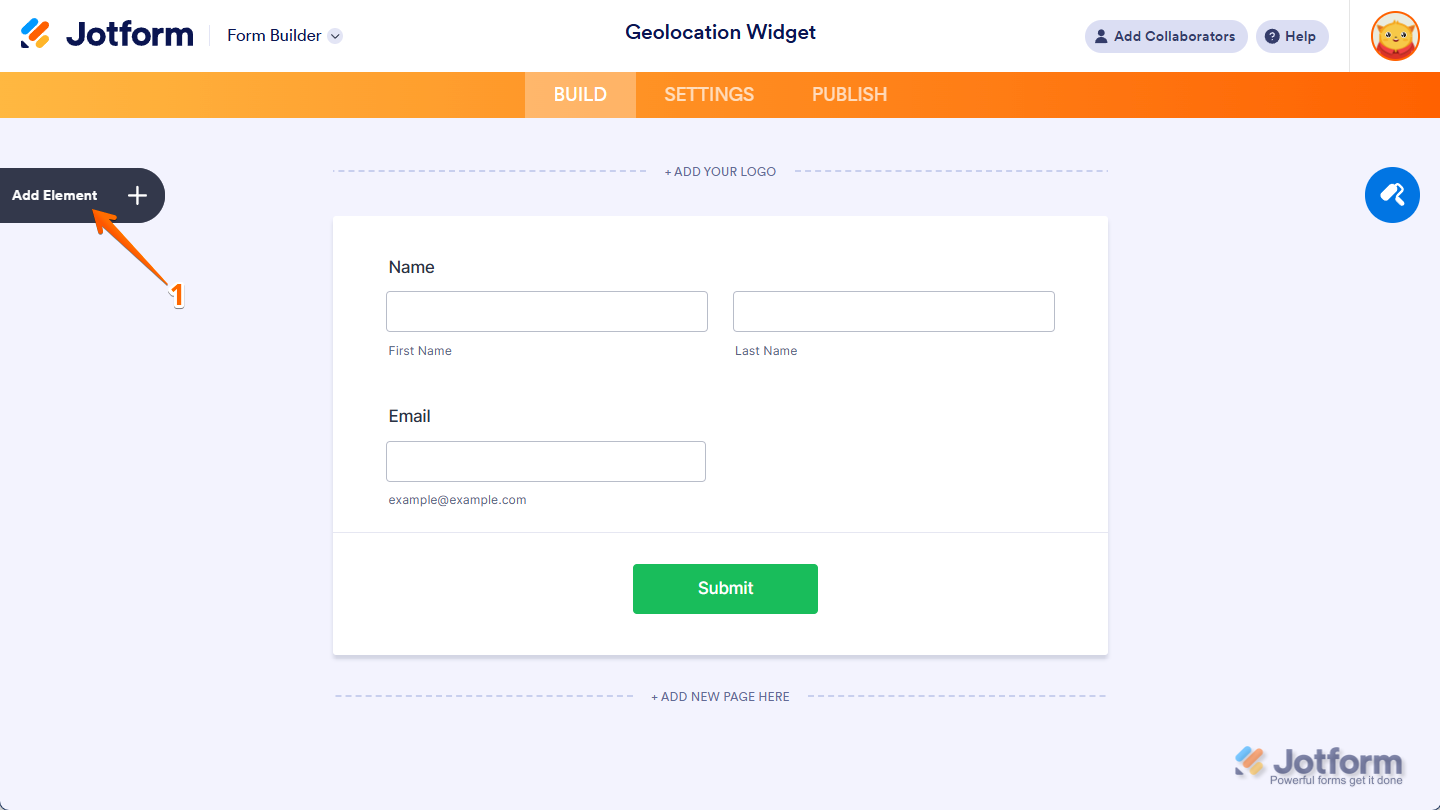Image resolution: width=1440 pixels, height=810 pixels.
Task: Select the Email input box
Action: tap(545, 461)
